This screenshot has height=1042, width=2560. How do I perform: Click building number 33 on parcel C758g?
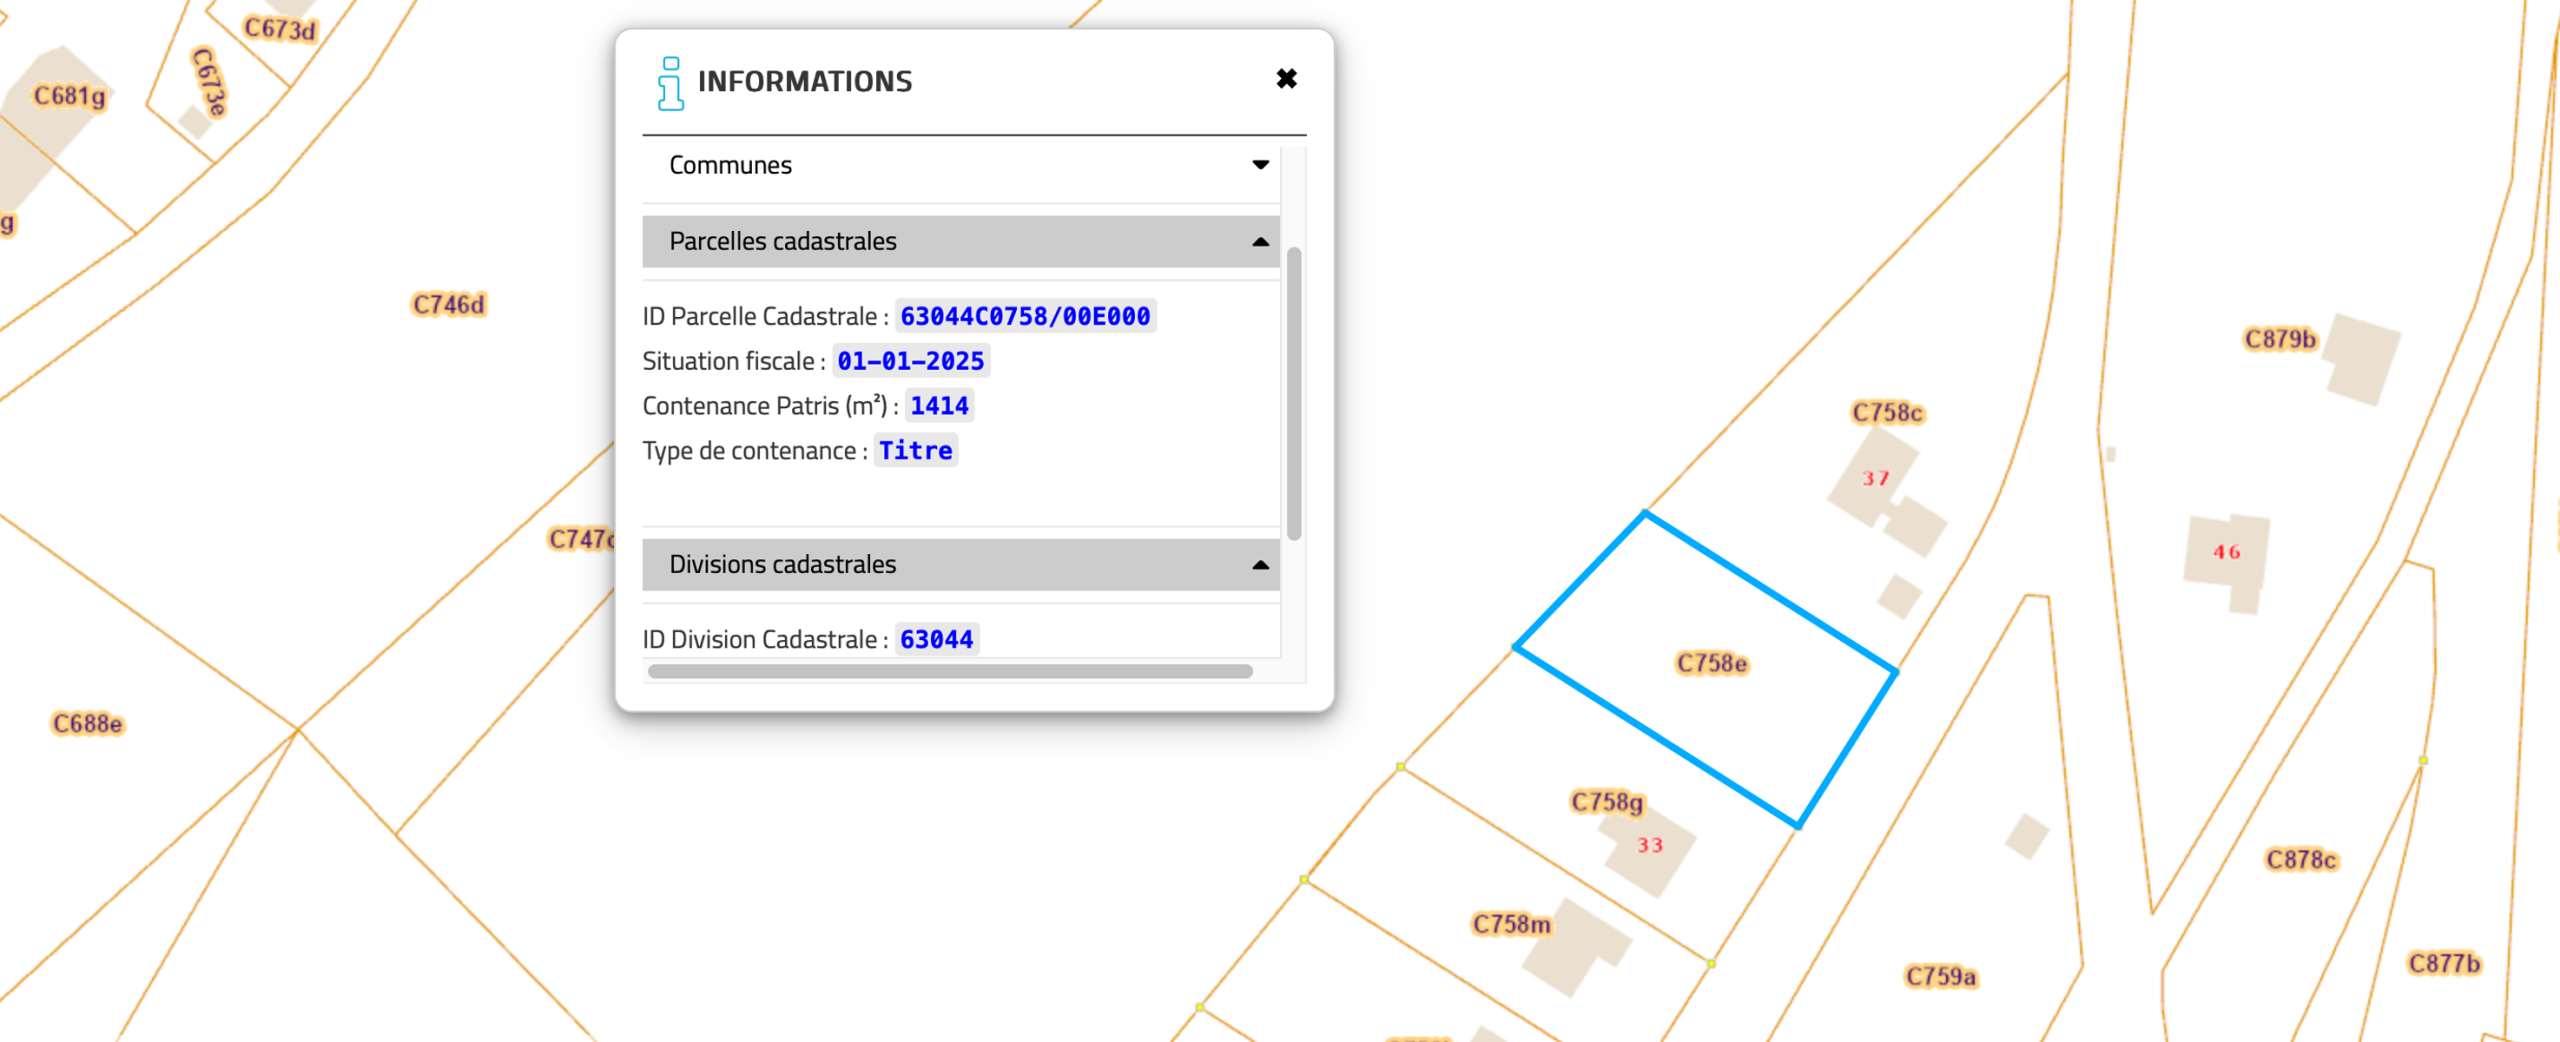tap(1649, 846)
